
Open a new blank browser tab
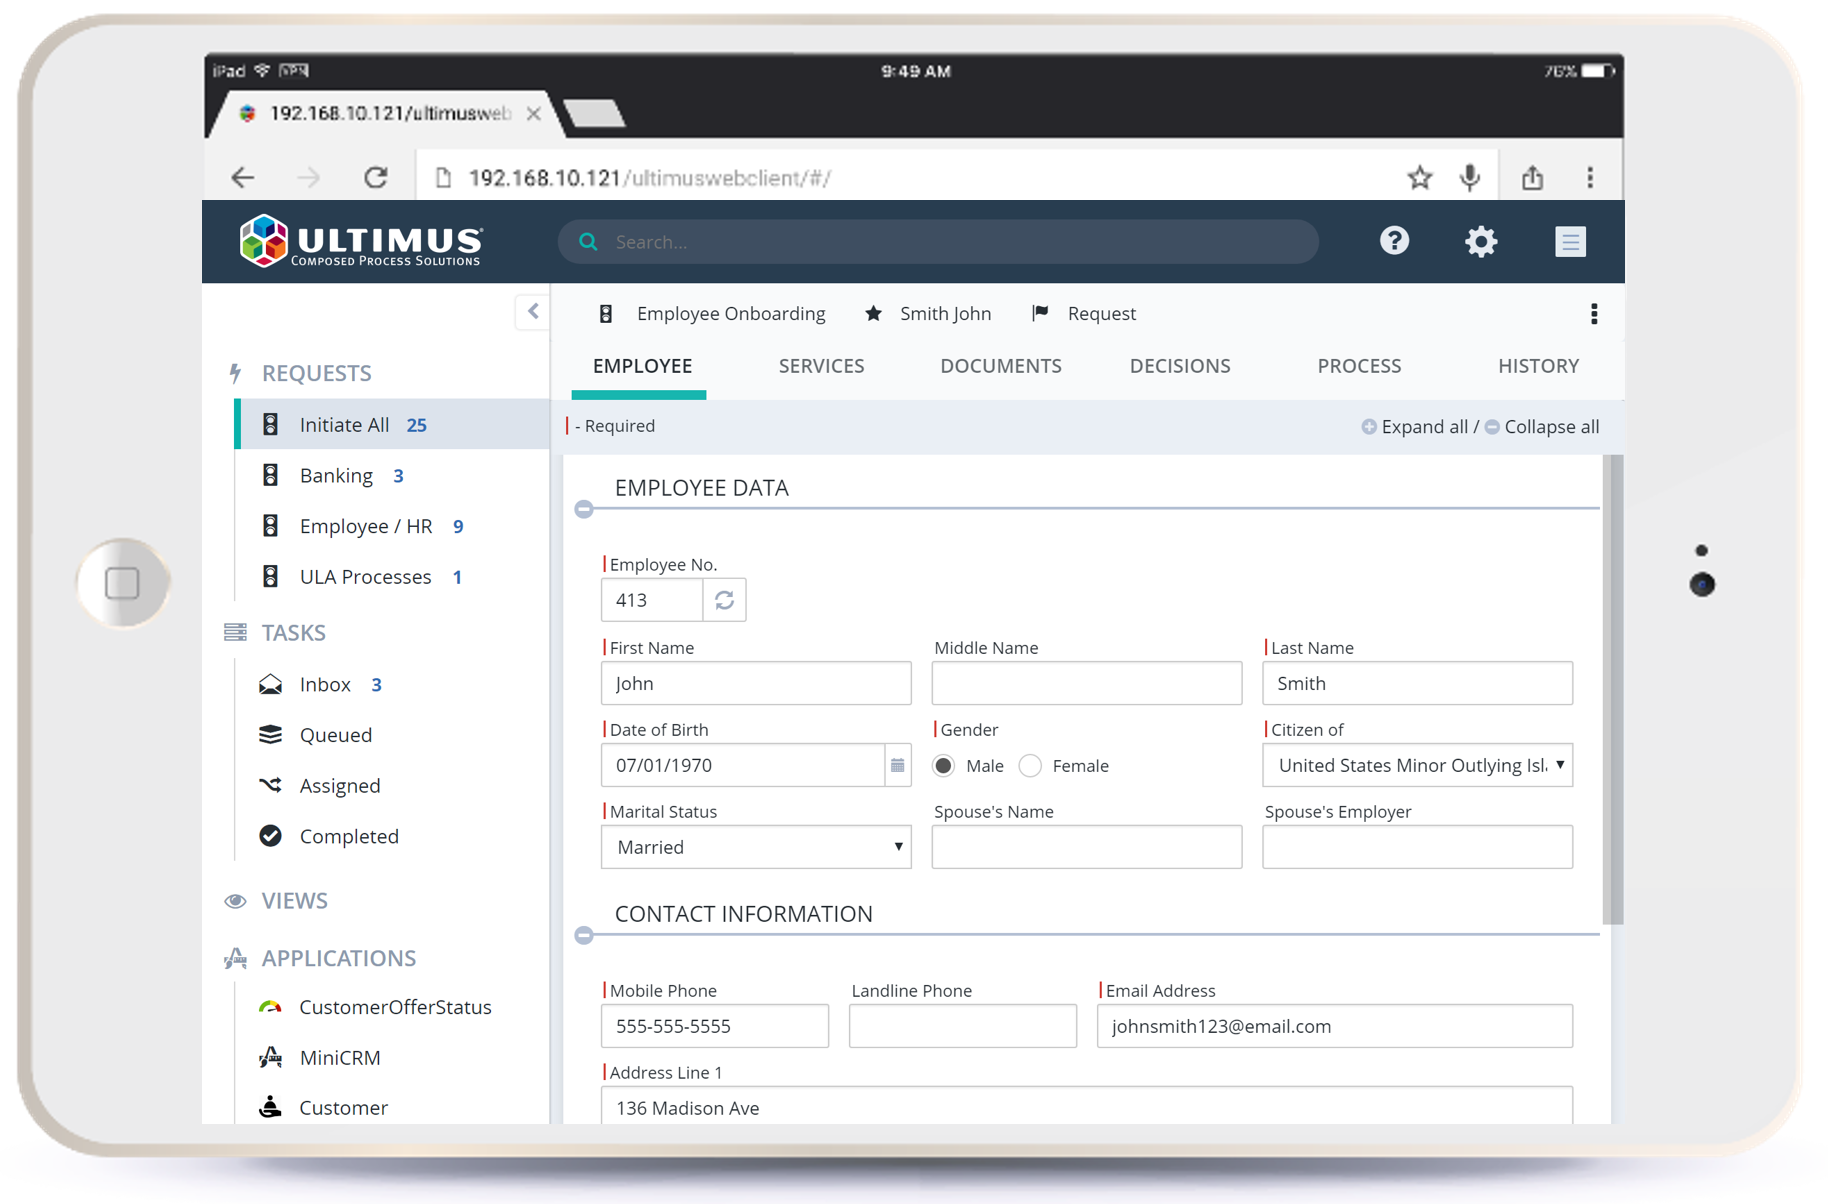(x=595, y=114)
